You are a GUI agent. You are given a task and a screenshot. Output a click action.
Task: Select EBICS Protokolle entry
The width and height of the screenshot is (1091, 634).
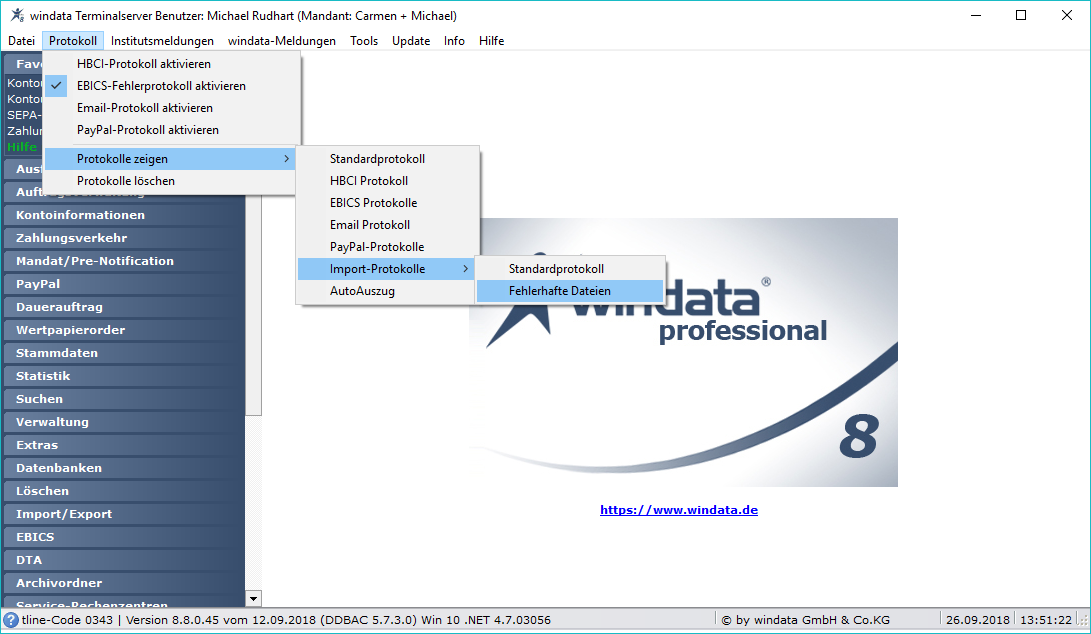click(386, 203)
